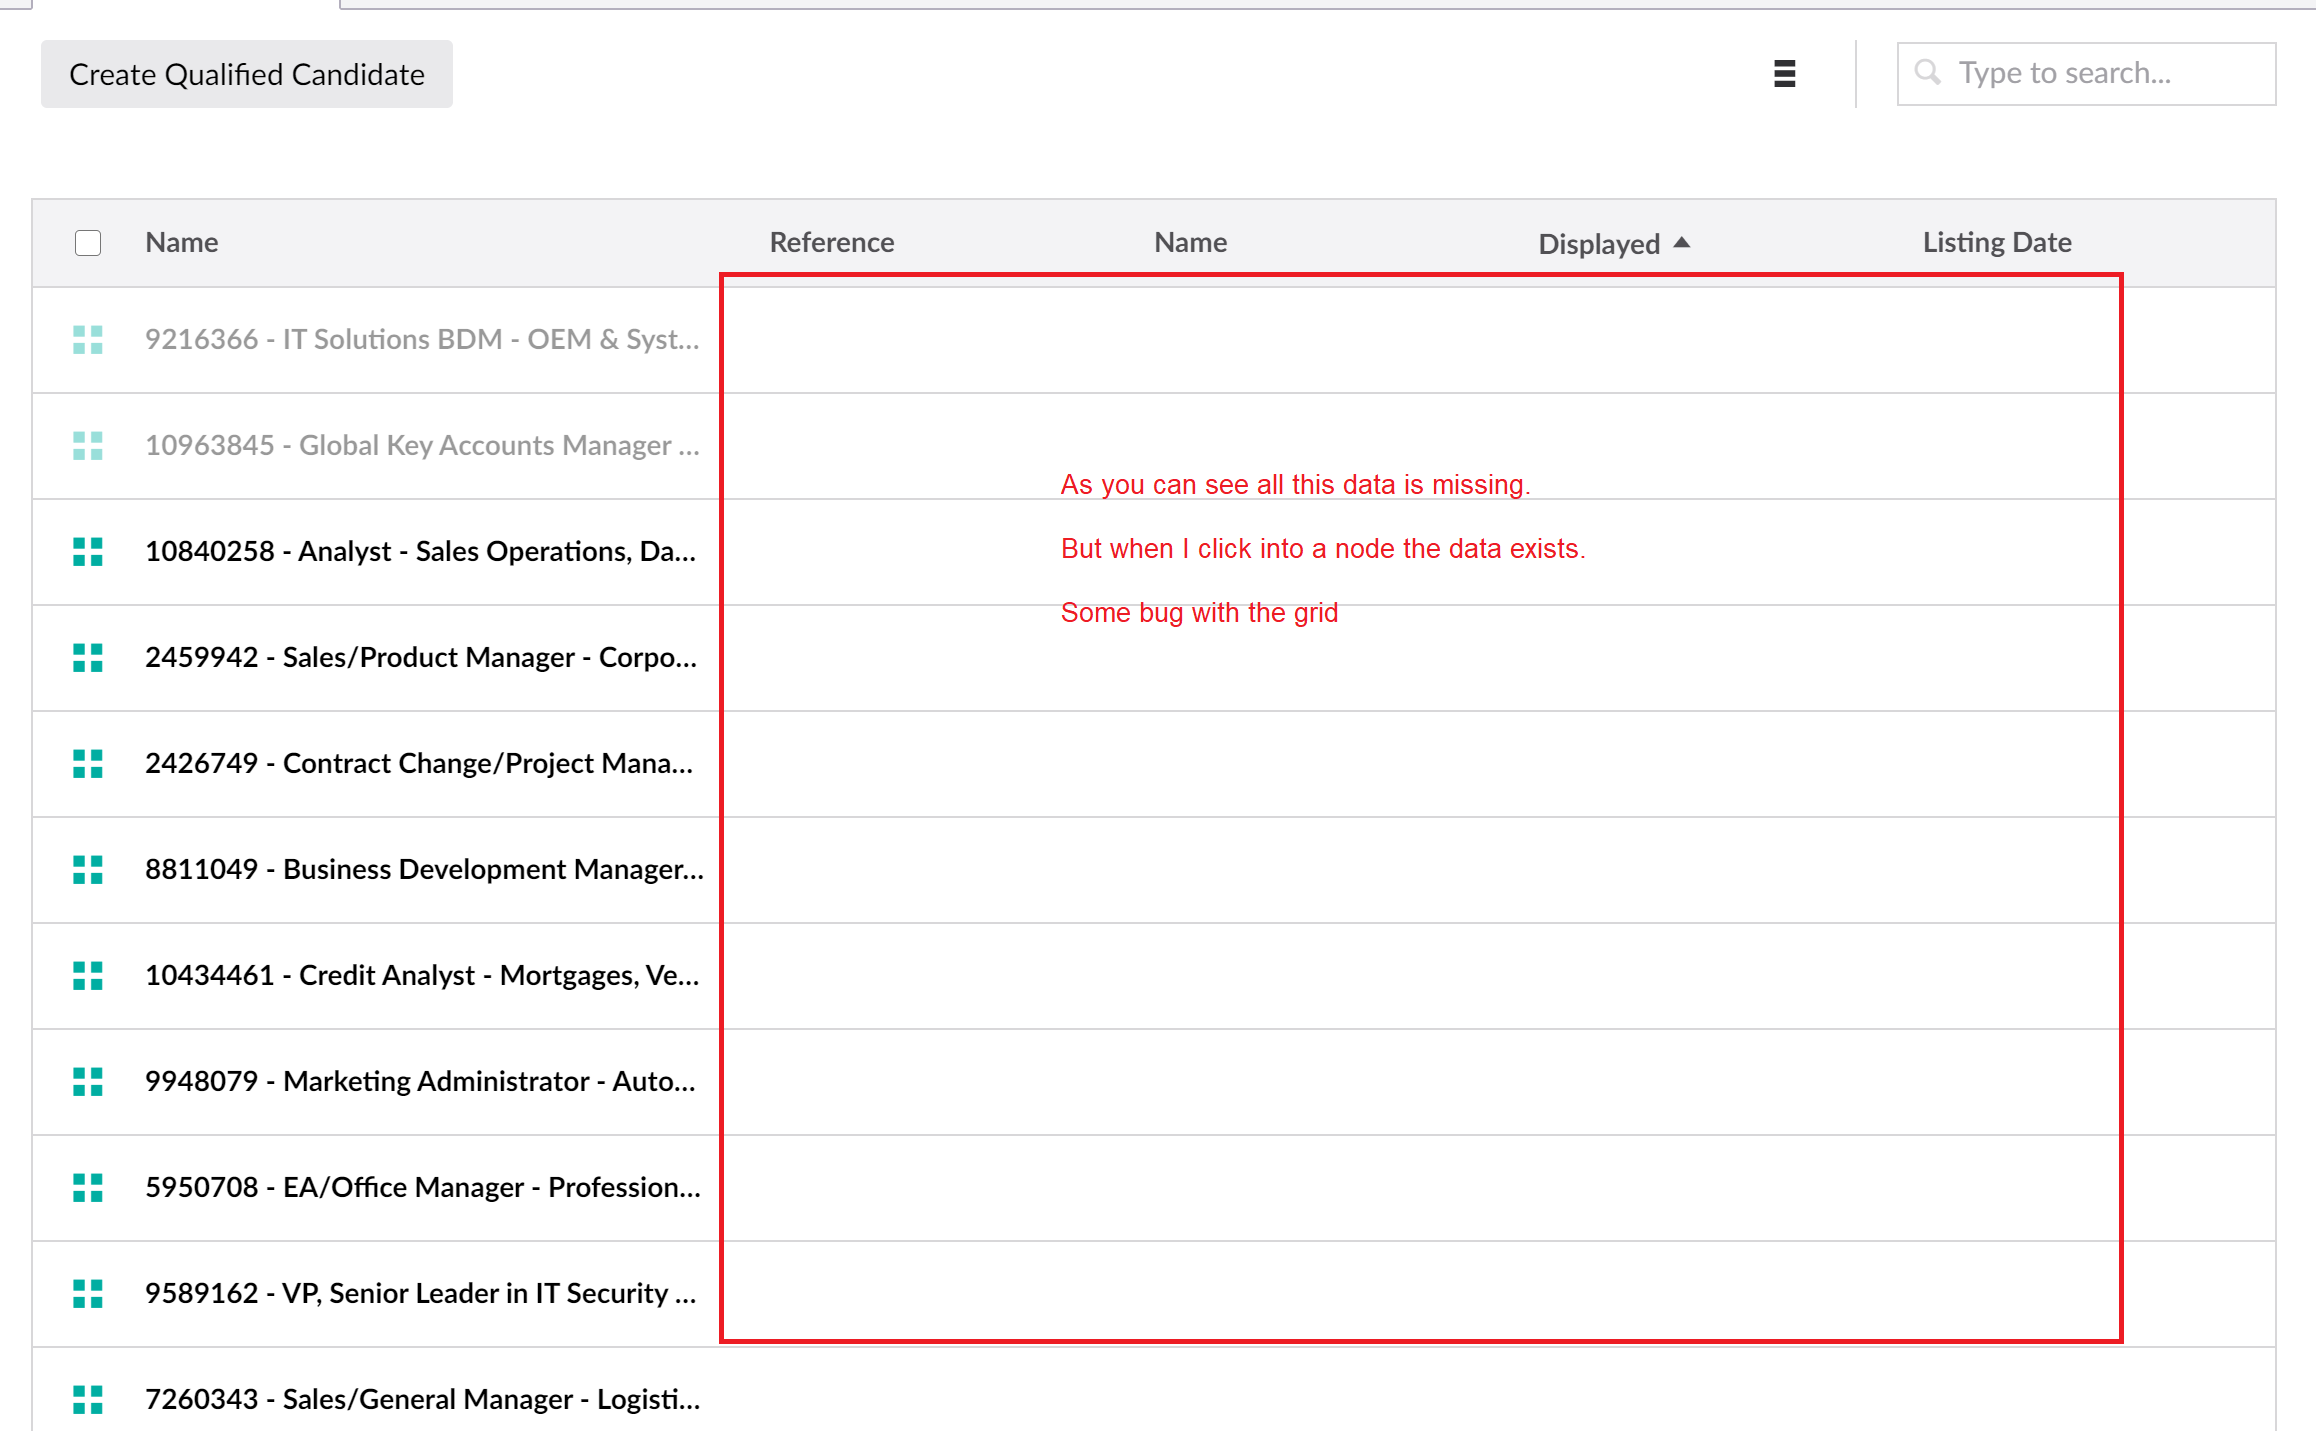Click grid icon beside 9948079 Marketing Administrator
This screenshot has width=2316, height=1431.
pyautogui.click(x=88, y=1082)
